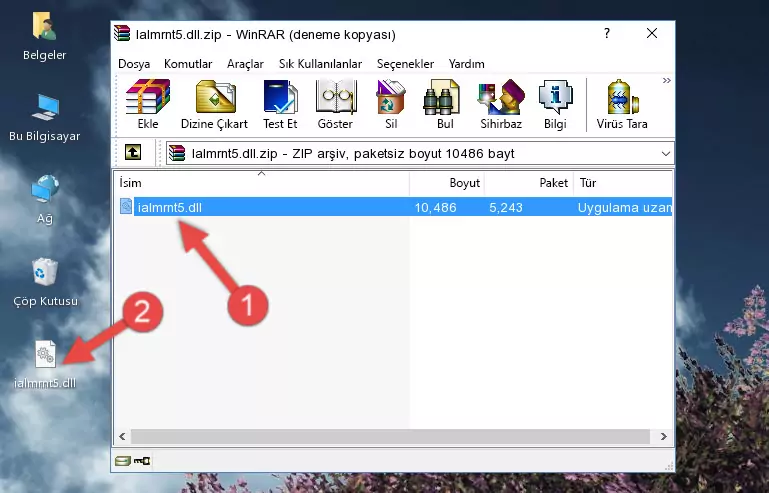Click the Dizine Çıkart extract icon
The height and width of the screenshot is (493, 769).
214,104
